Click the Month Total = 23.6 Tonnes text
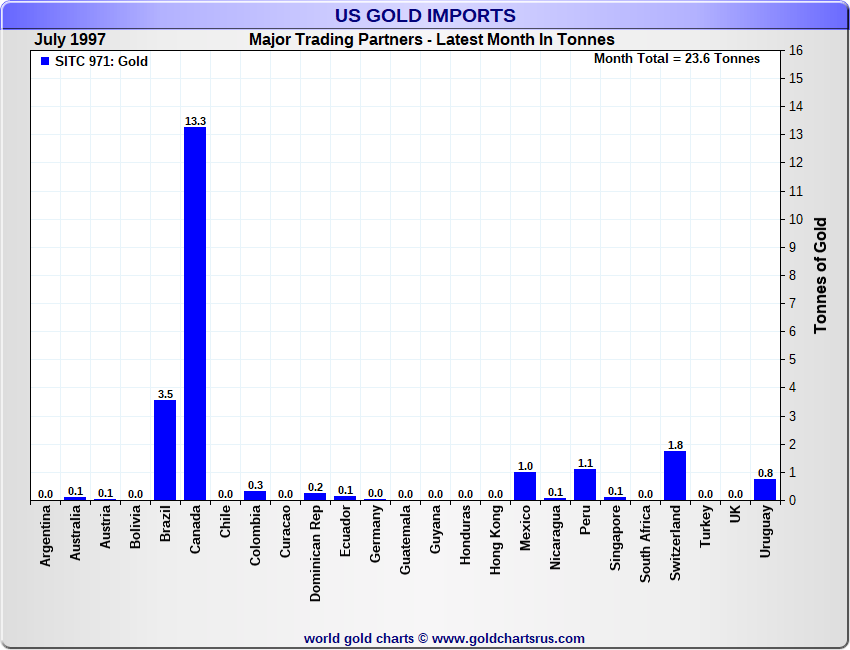The height and width of the screenshot is (650, 850). pyautogui.click(x=677, y=59)
